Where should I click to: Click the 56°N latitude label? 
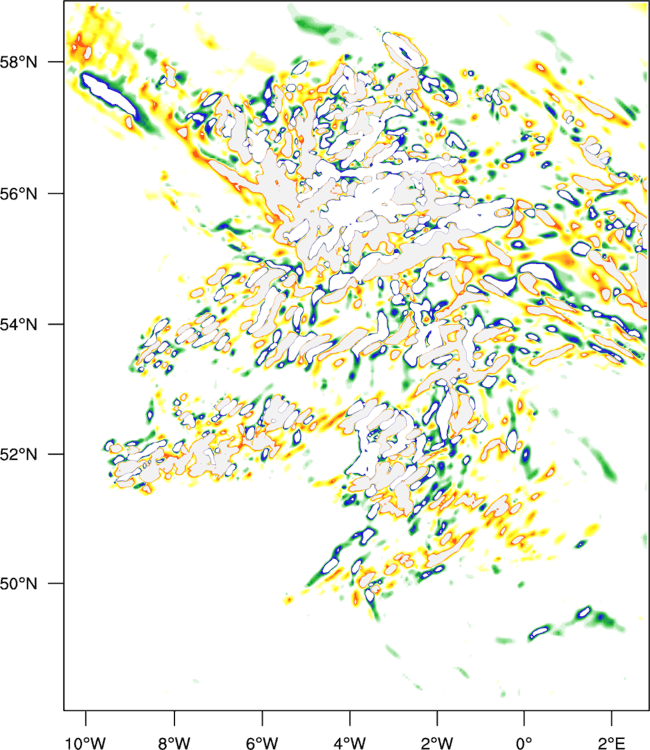19,194
